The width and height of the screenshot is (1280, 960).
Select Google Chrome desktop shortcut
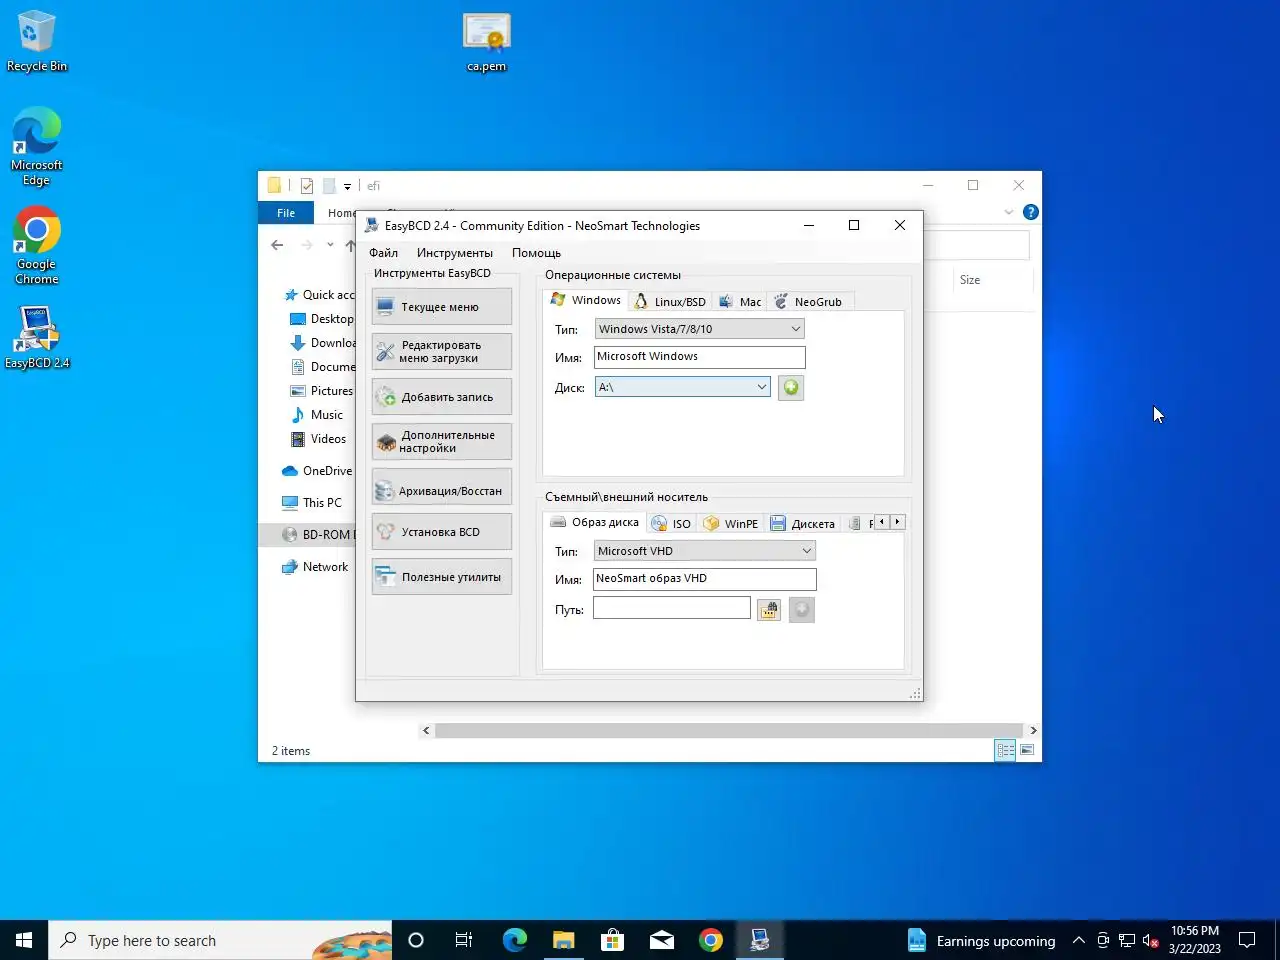click(x=37, y=246)
